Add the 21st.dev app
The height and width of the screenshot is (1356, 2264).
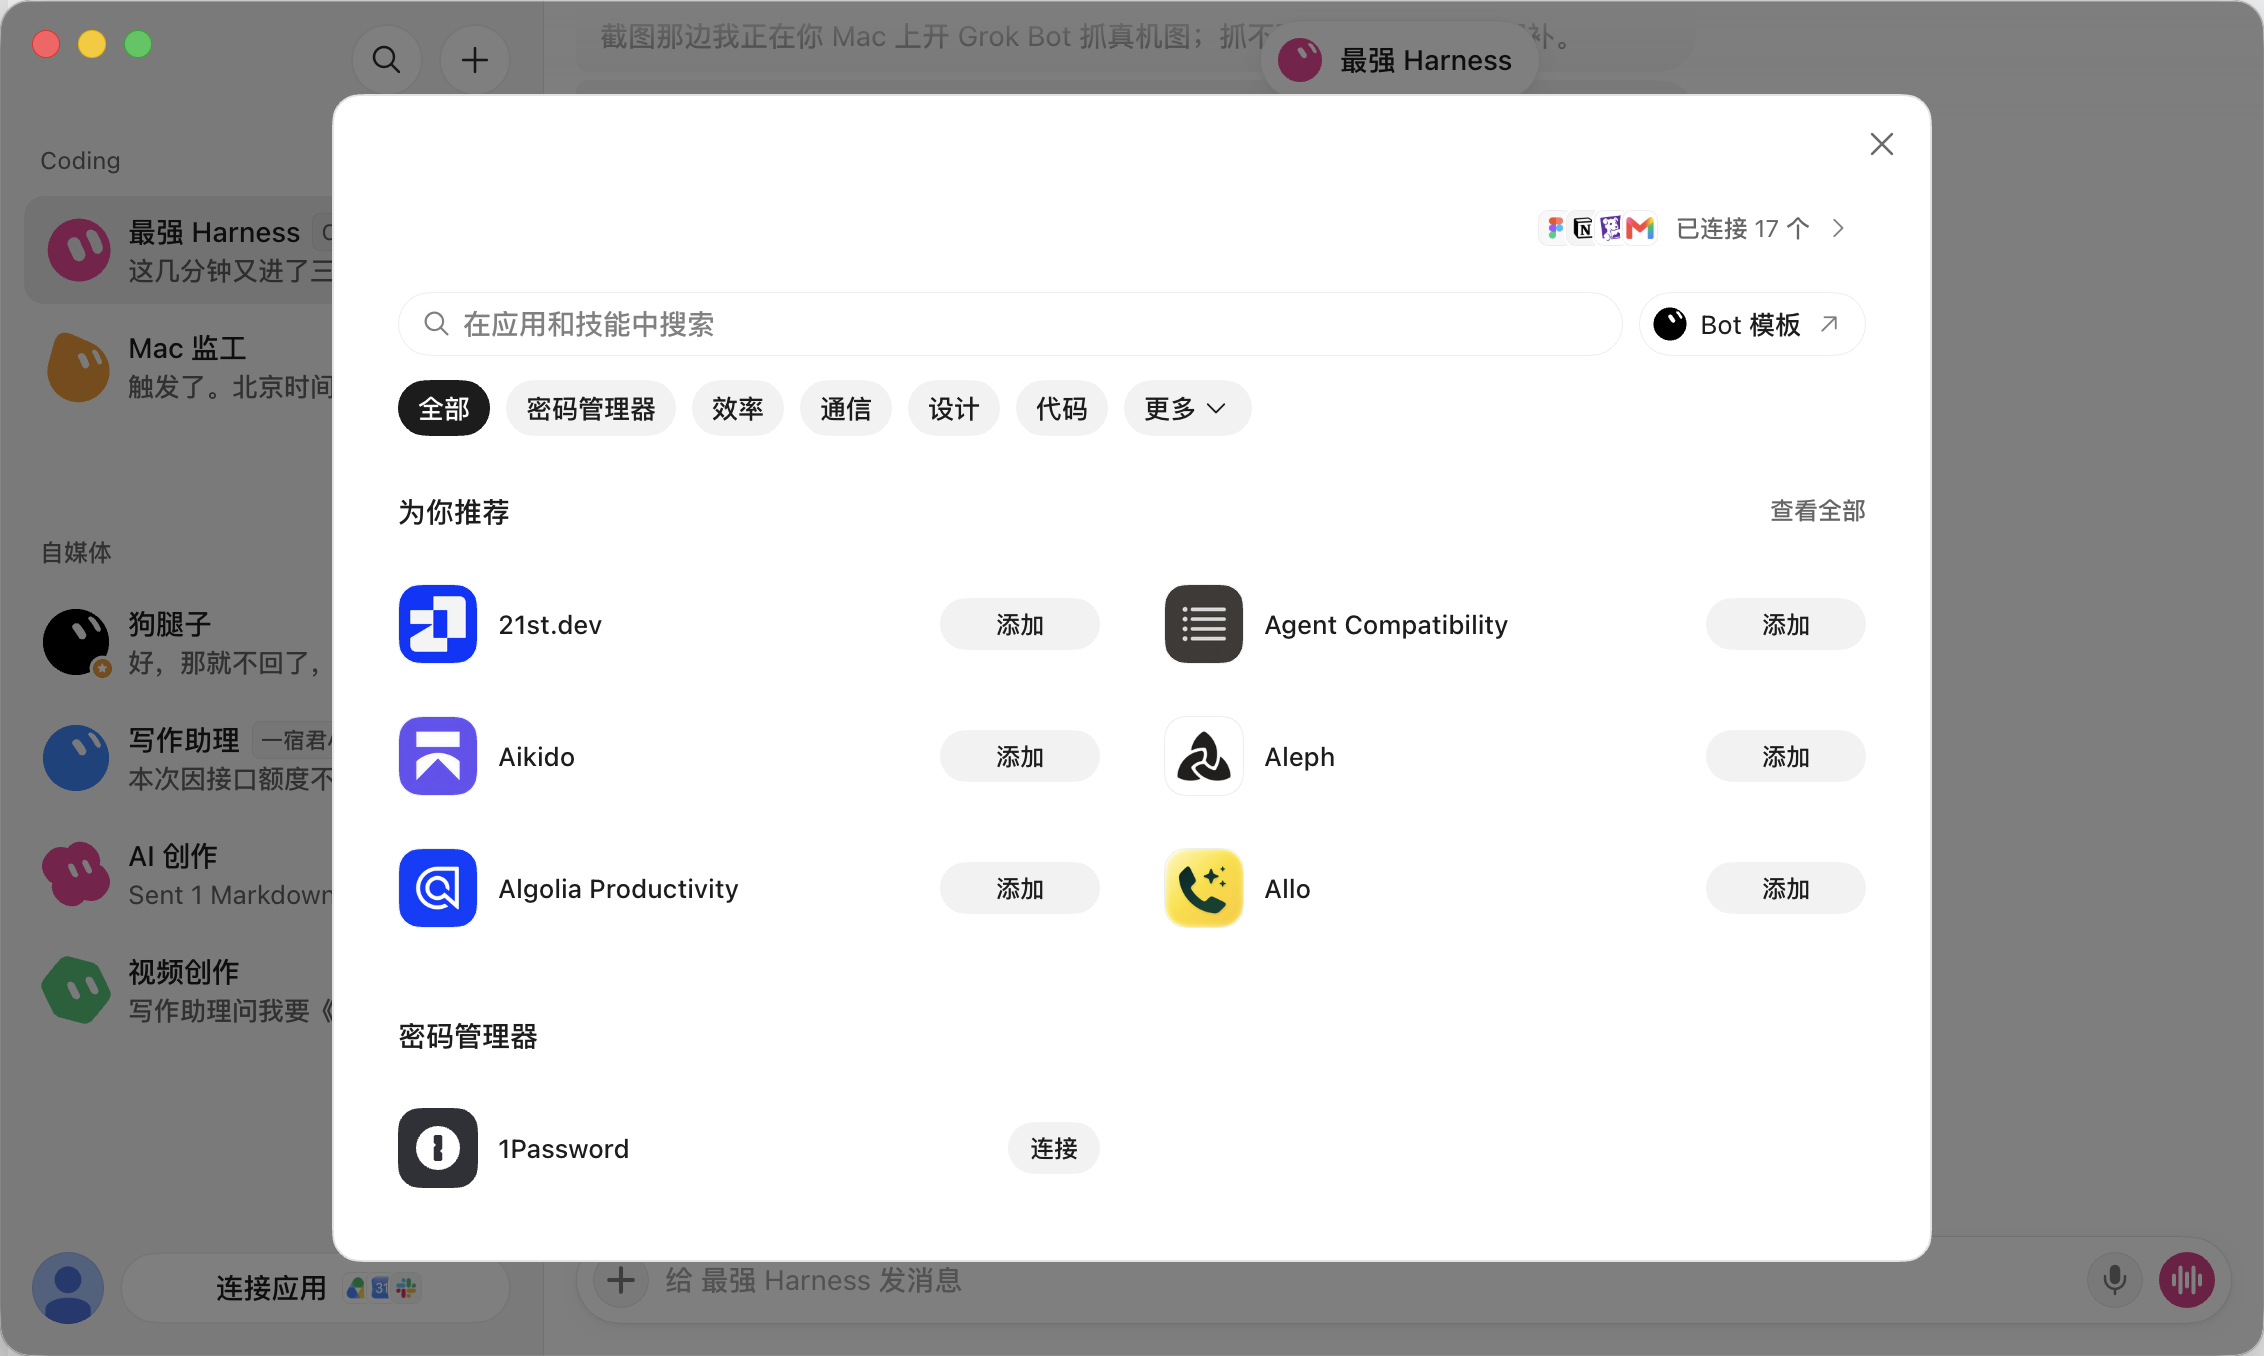(1020, 624)
